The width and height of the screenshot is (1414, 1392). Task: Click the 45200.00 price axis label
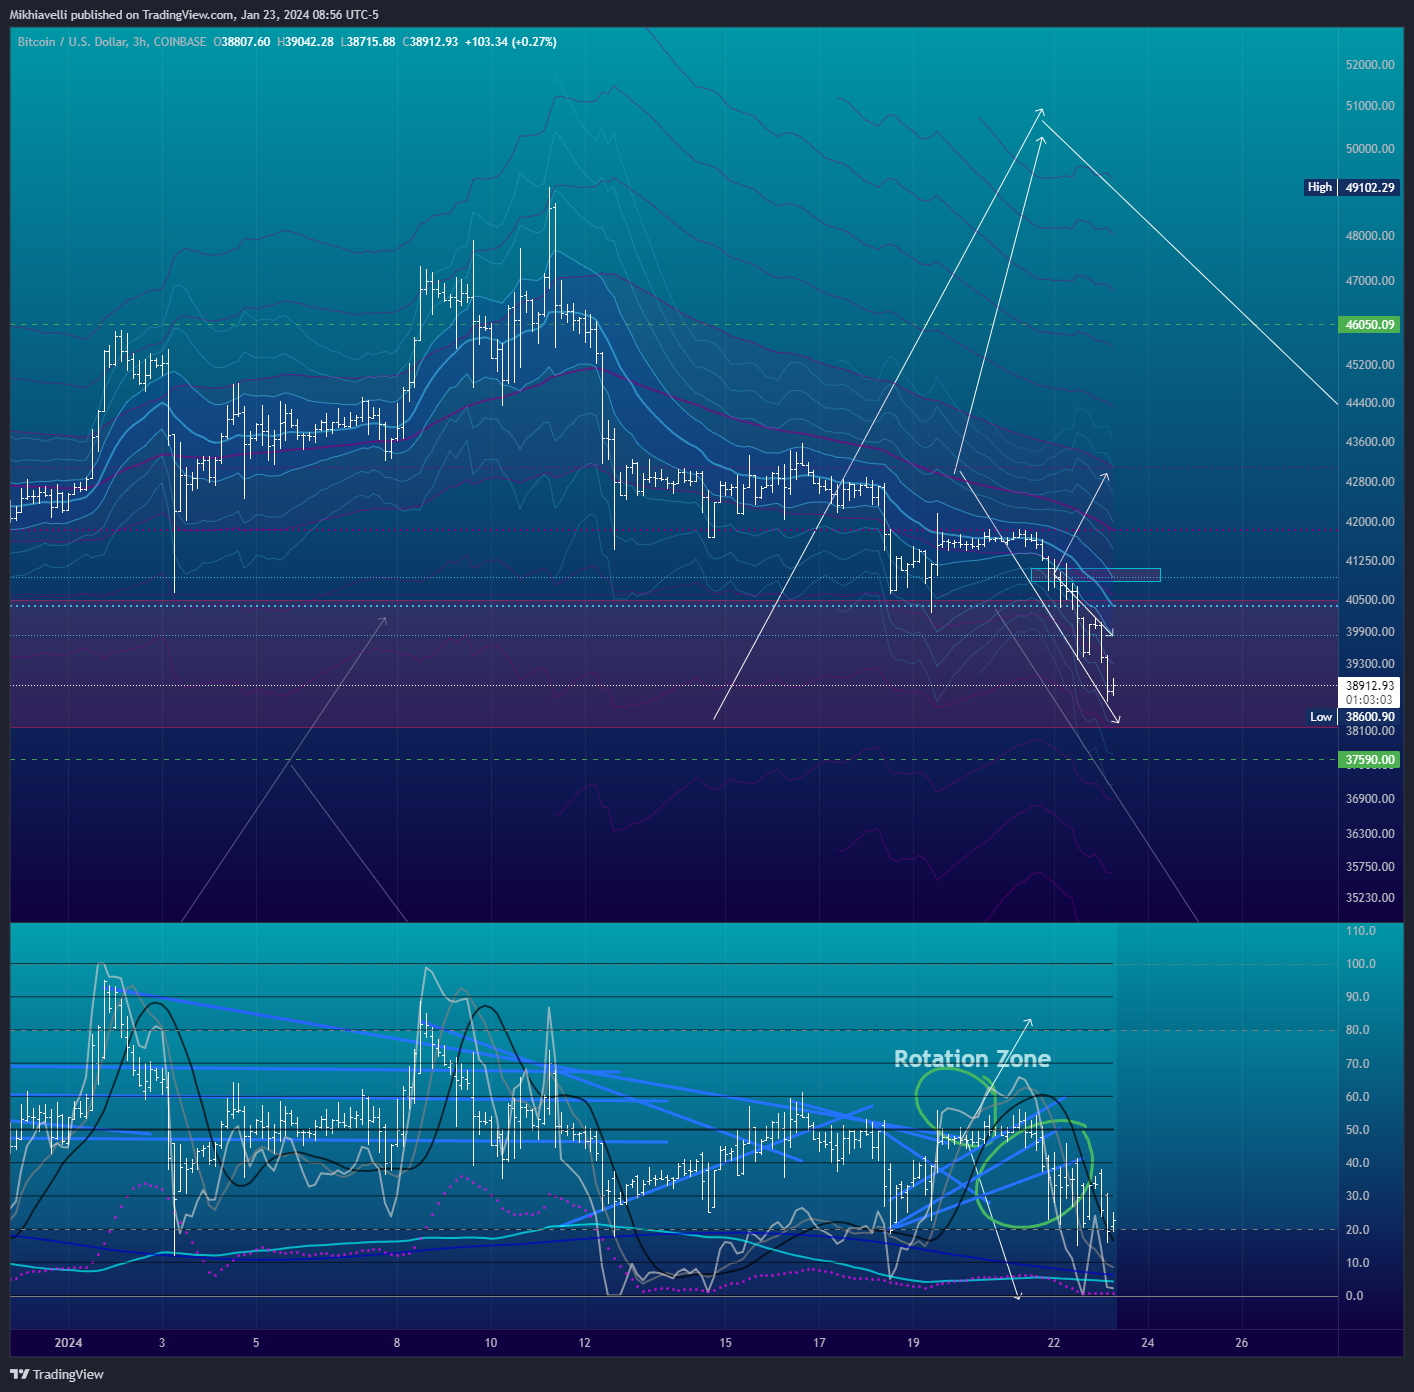click(1370, 365)
